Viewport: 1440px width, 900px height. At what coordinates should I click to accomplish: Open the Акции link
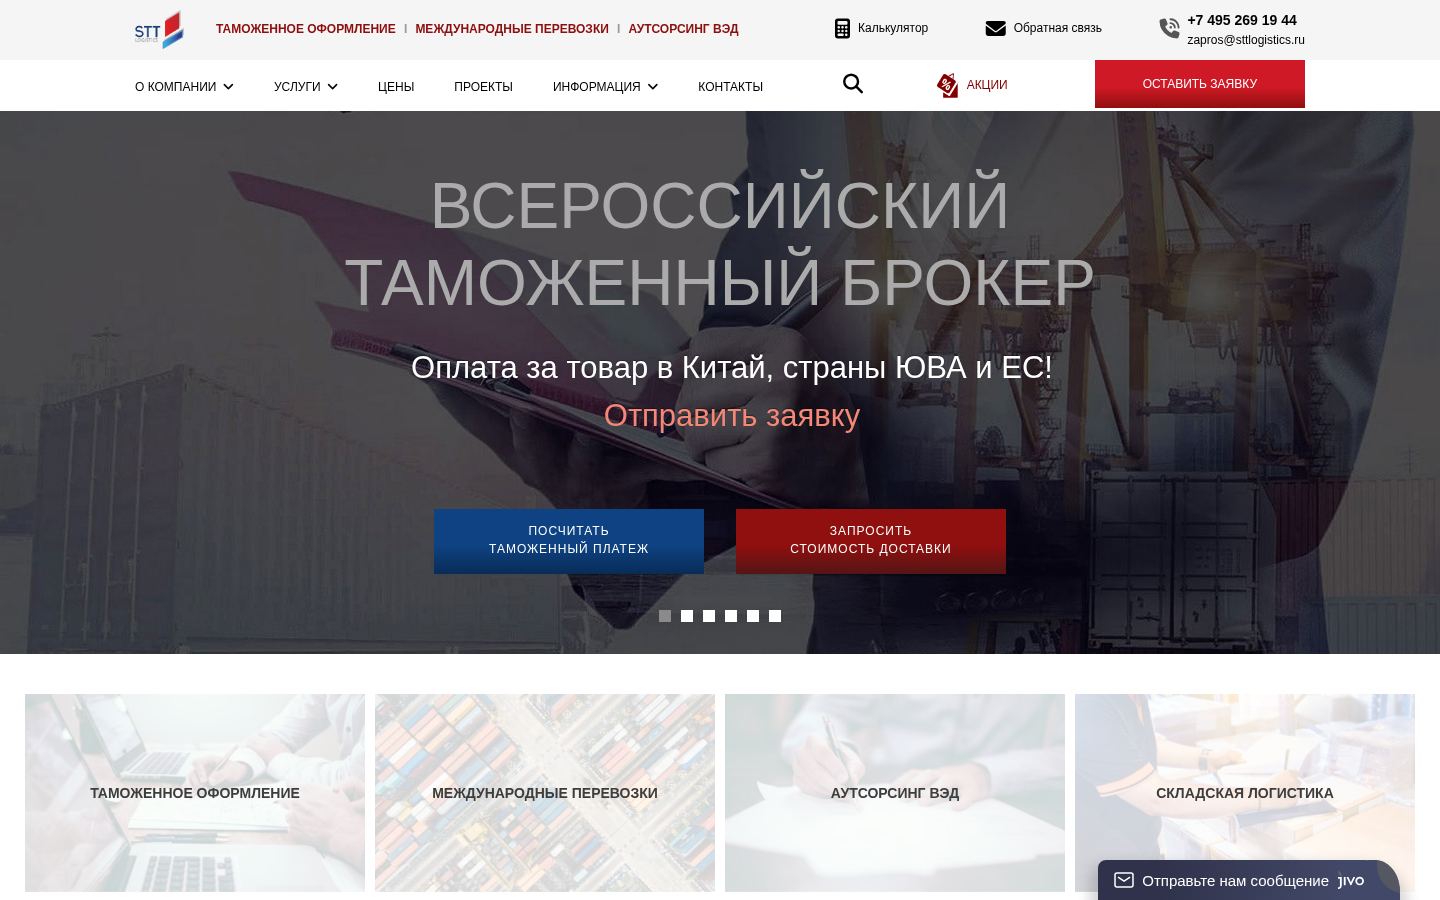click(987, 85)
